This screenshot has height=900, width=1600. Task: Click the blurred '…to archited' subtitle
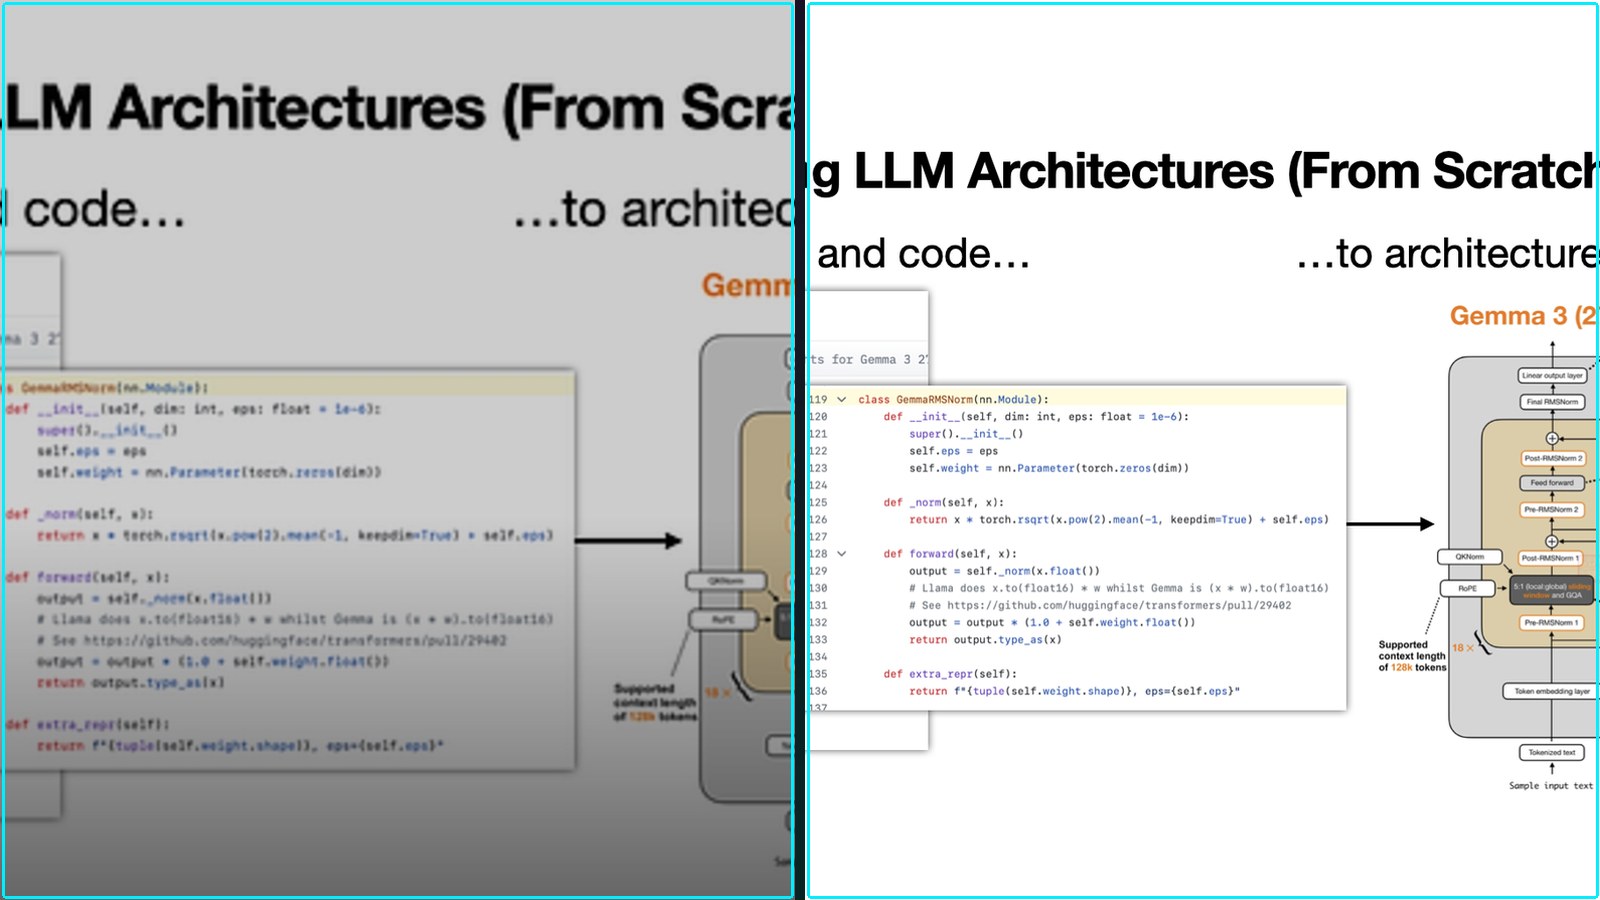click(654, 210)
